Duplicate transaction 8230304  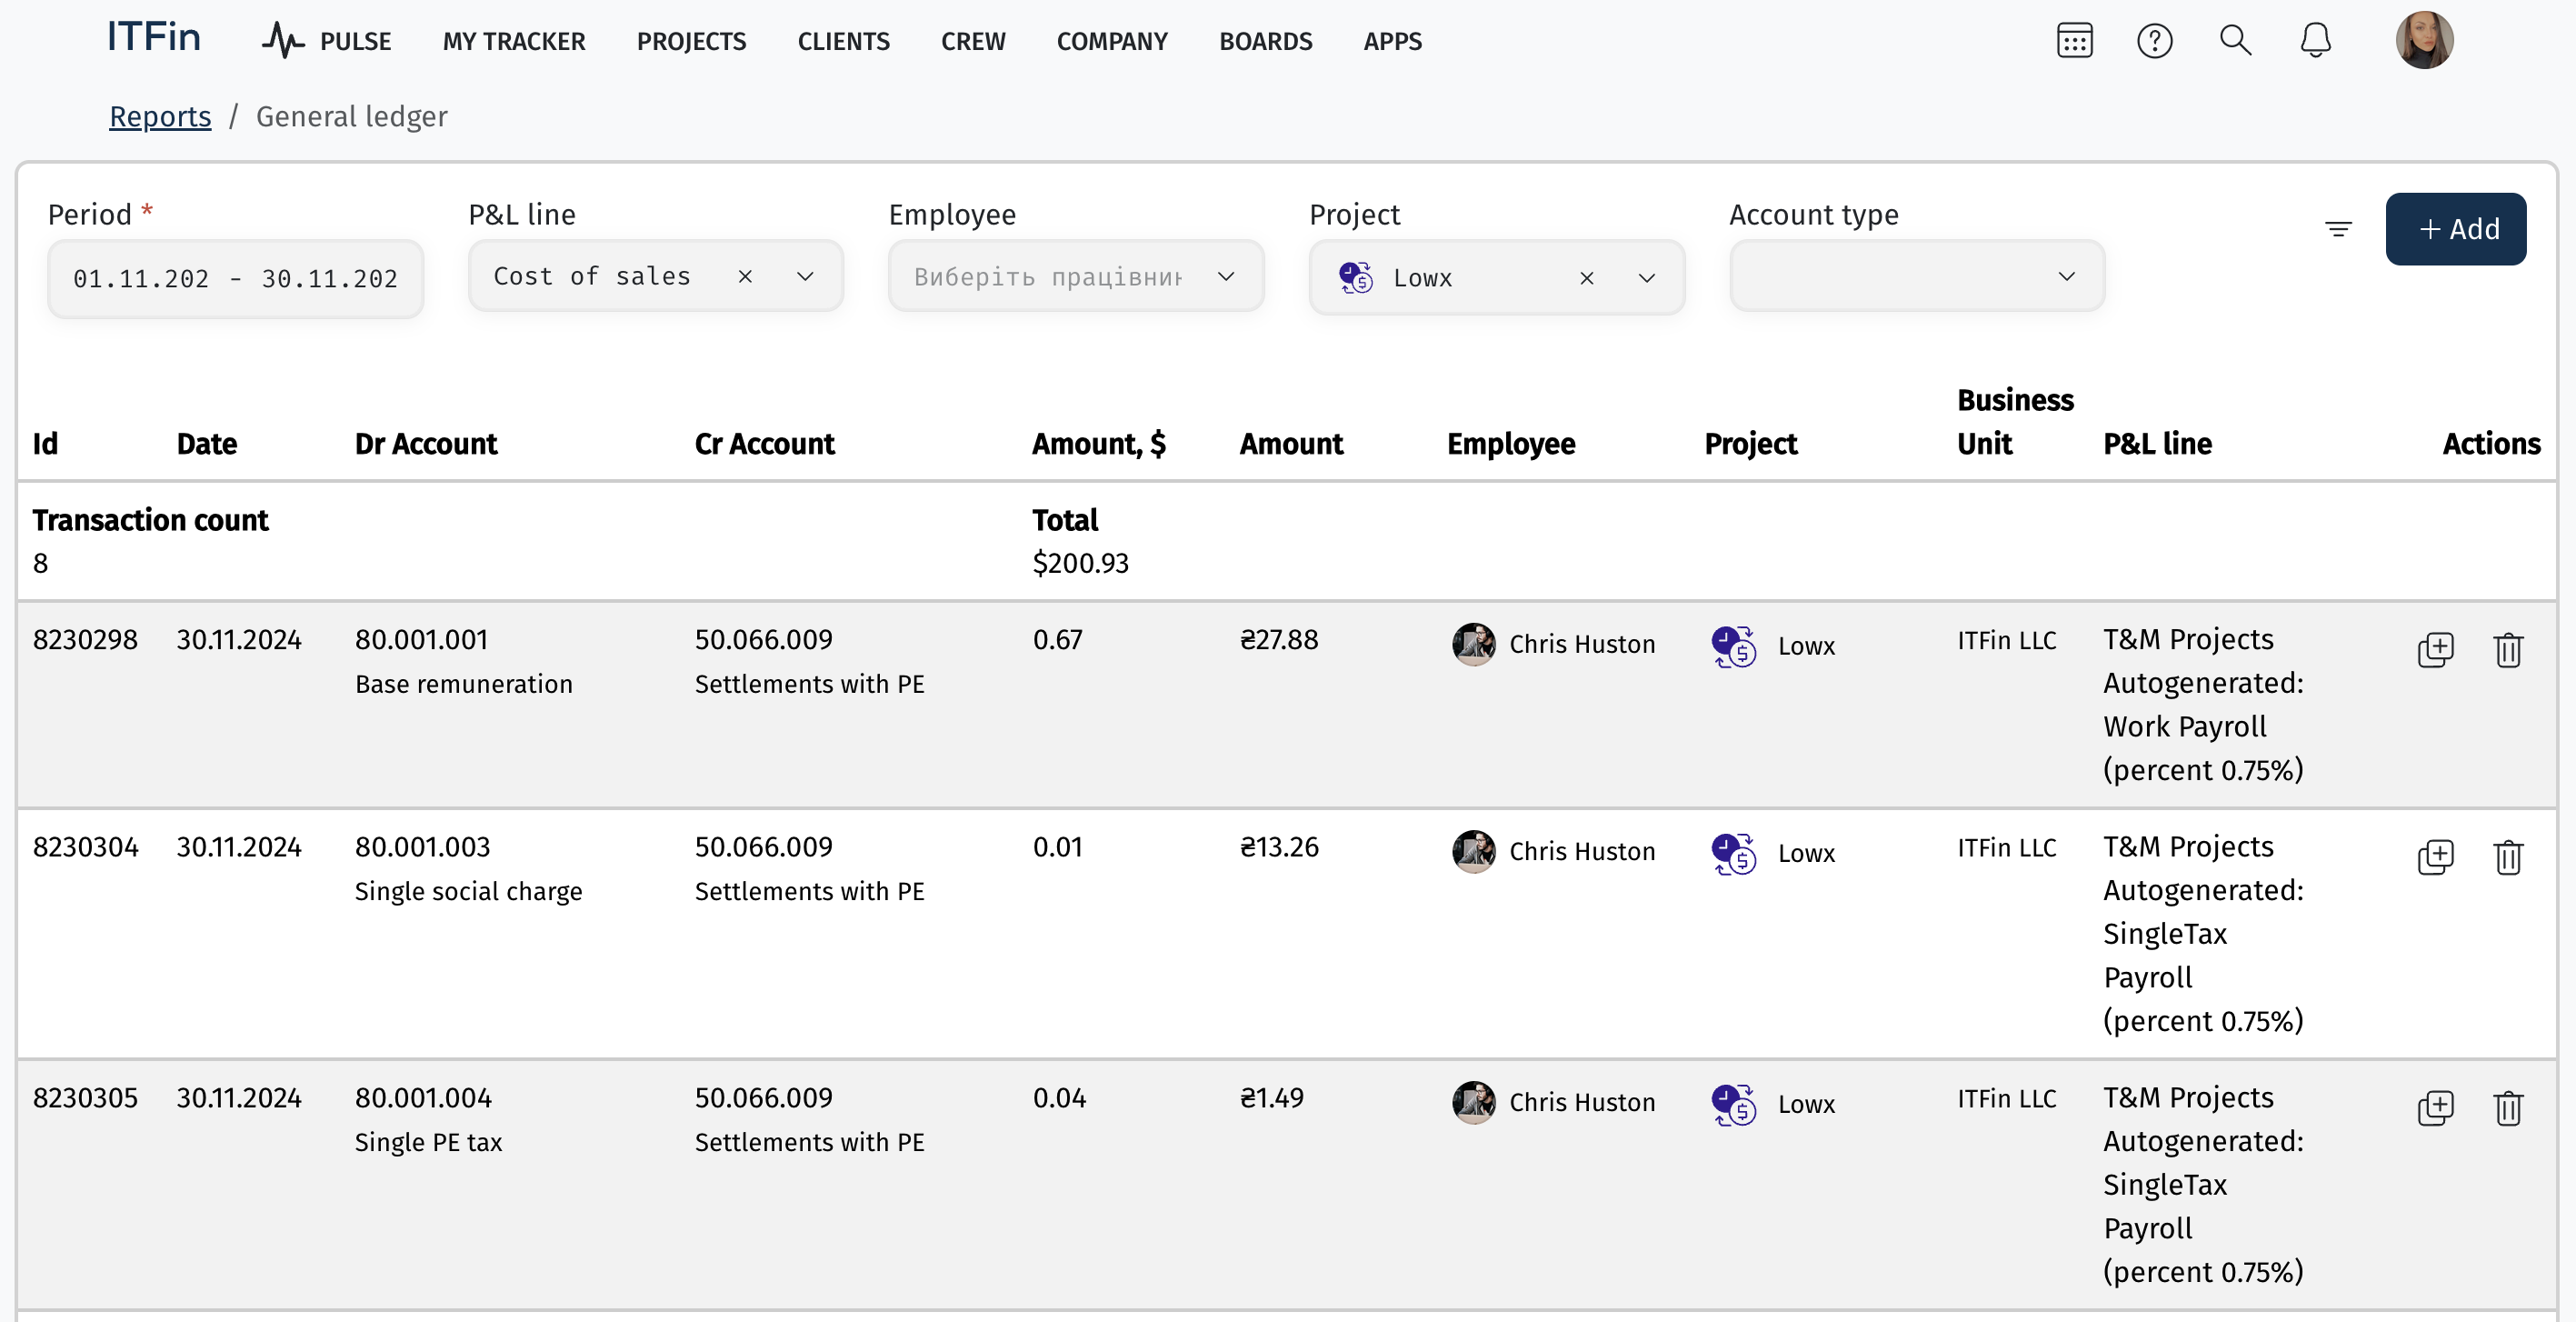coord(2435,857)
